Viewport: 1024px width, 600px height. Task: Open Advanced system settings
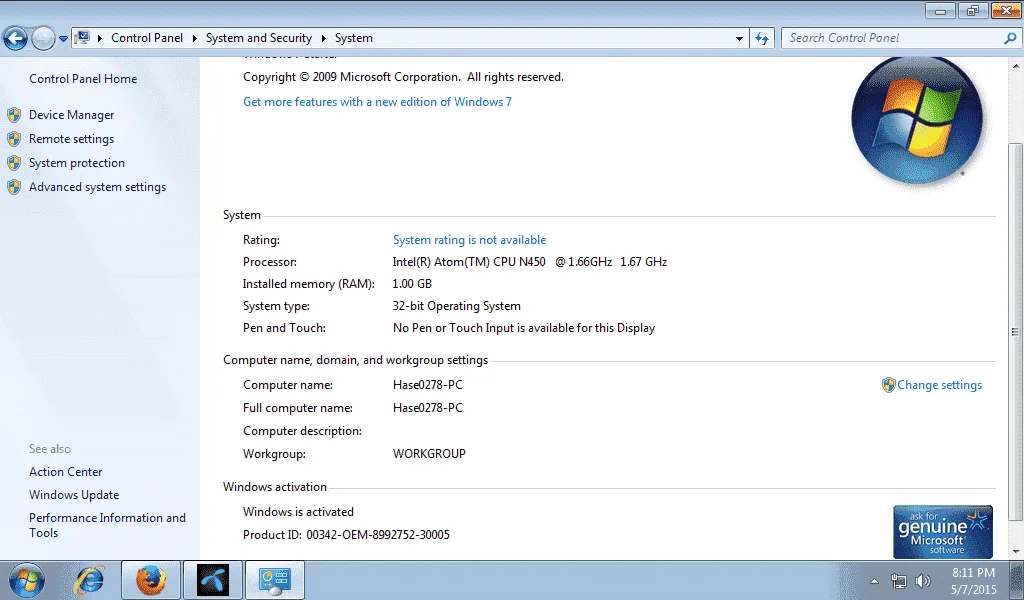pyautogui.click(x=97, y=187)
